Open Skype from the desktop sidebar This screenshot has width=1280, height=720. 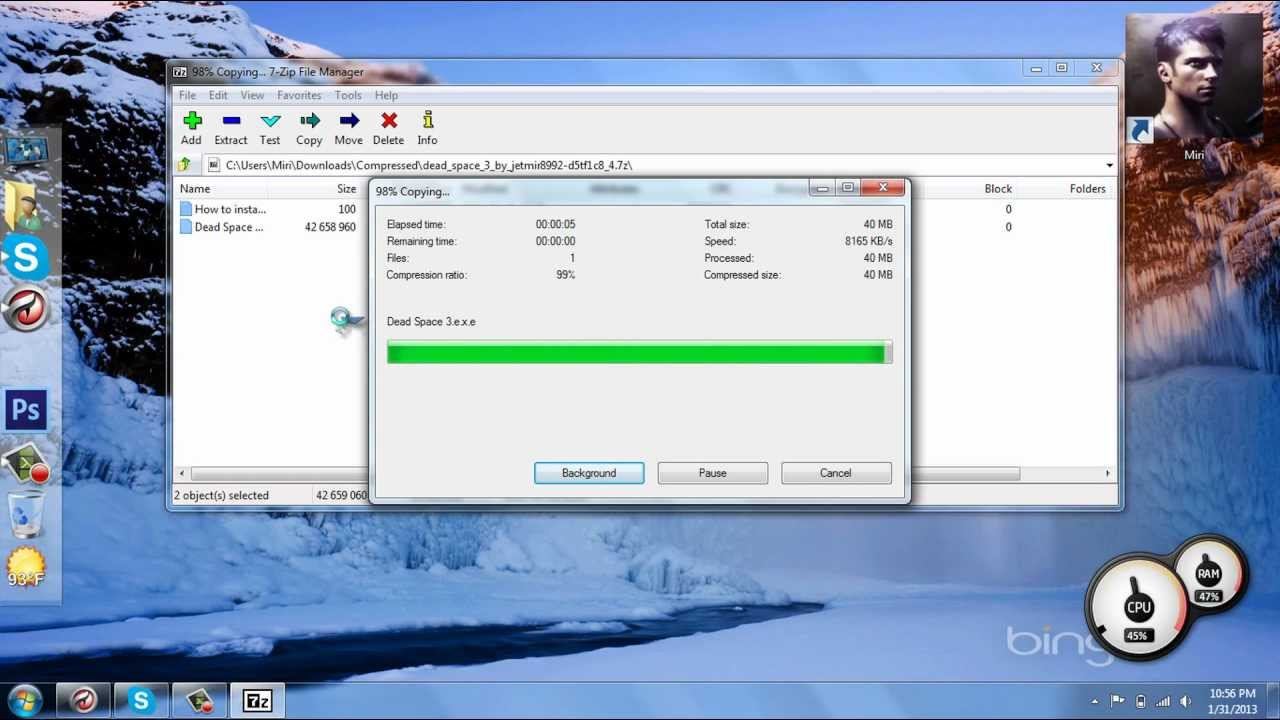(25, 258)
